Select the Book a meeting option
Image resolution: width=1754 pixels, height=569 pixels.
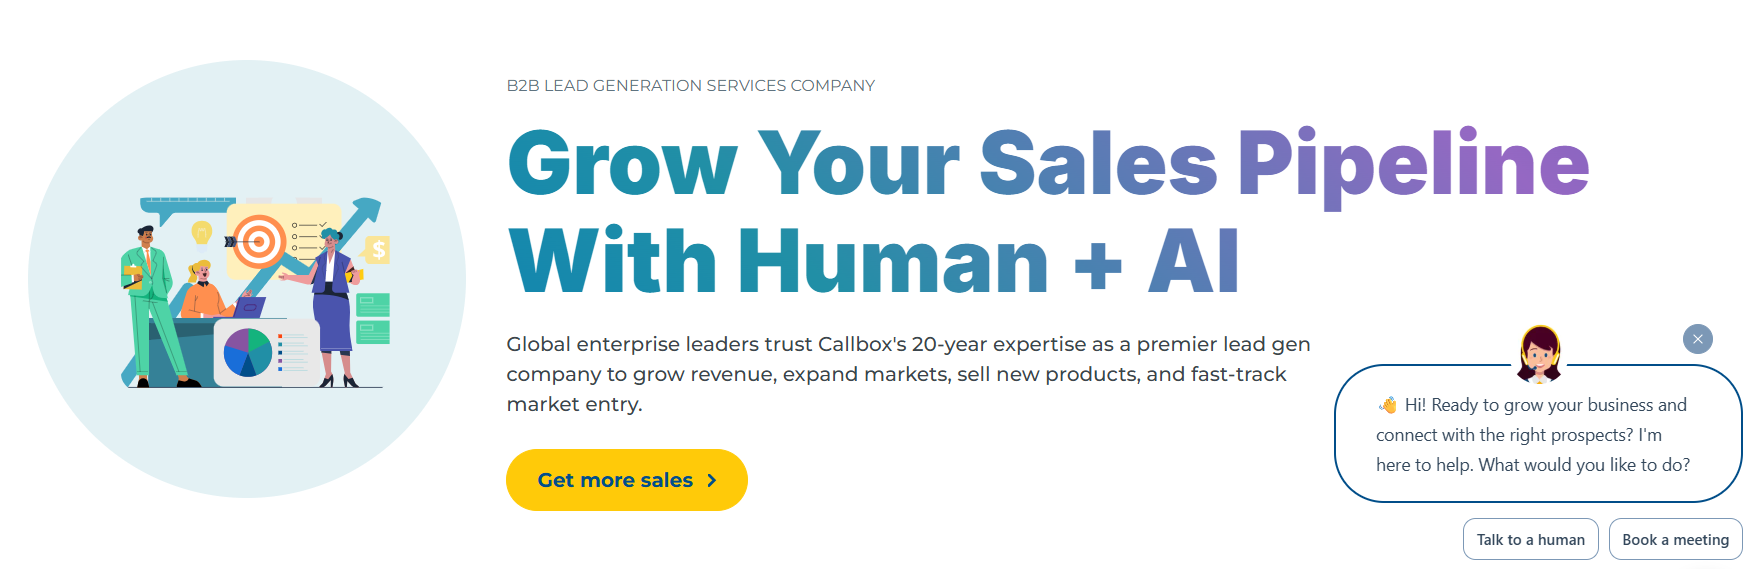(1675, 540)
